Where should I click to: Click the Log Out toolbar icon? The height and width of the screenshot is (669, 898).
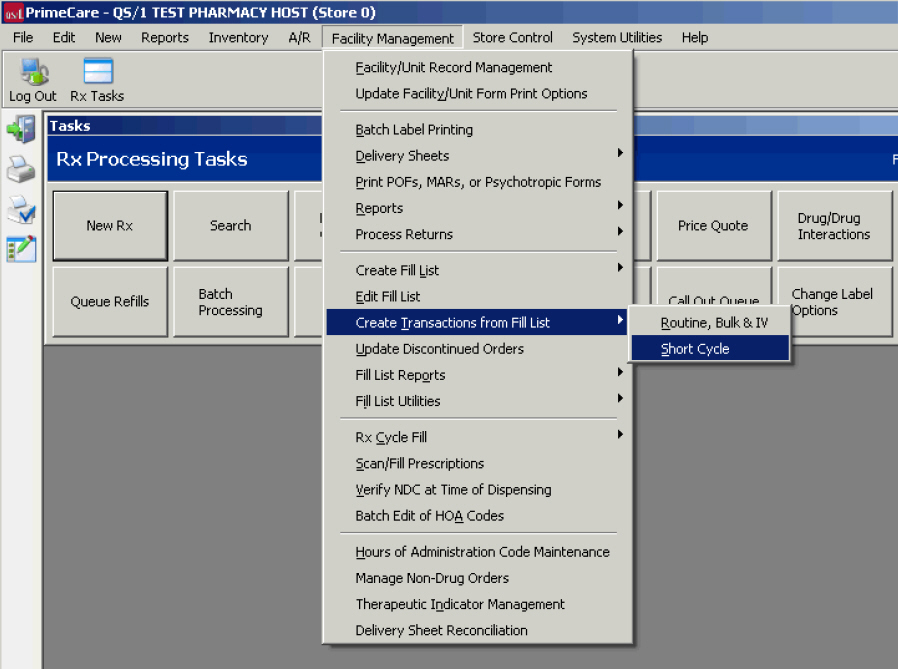pyautogui.click(x=33, y=79)
